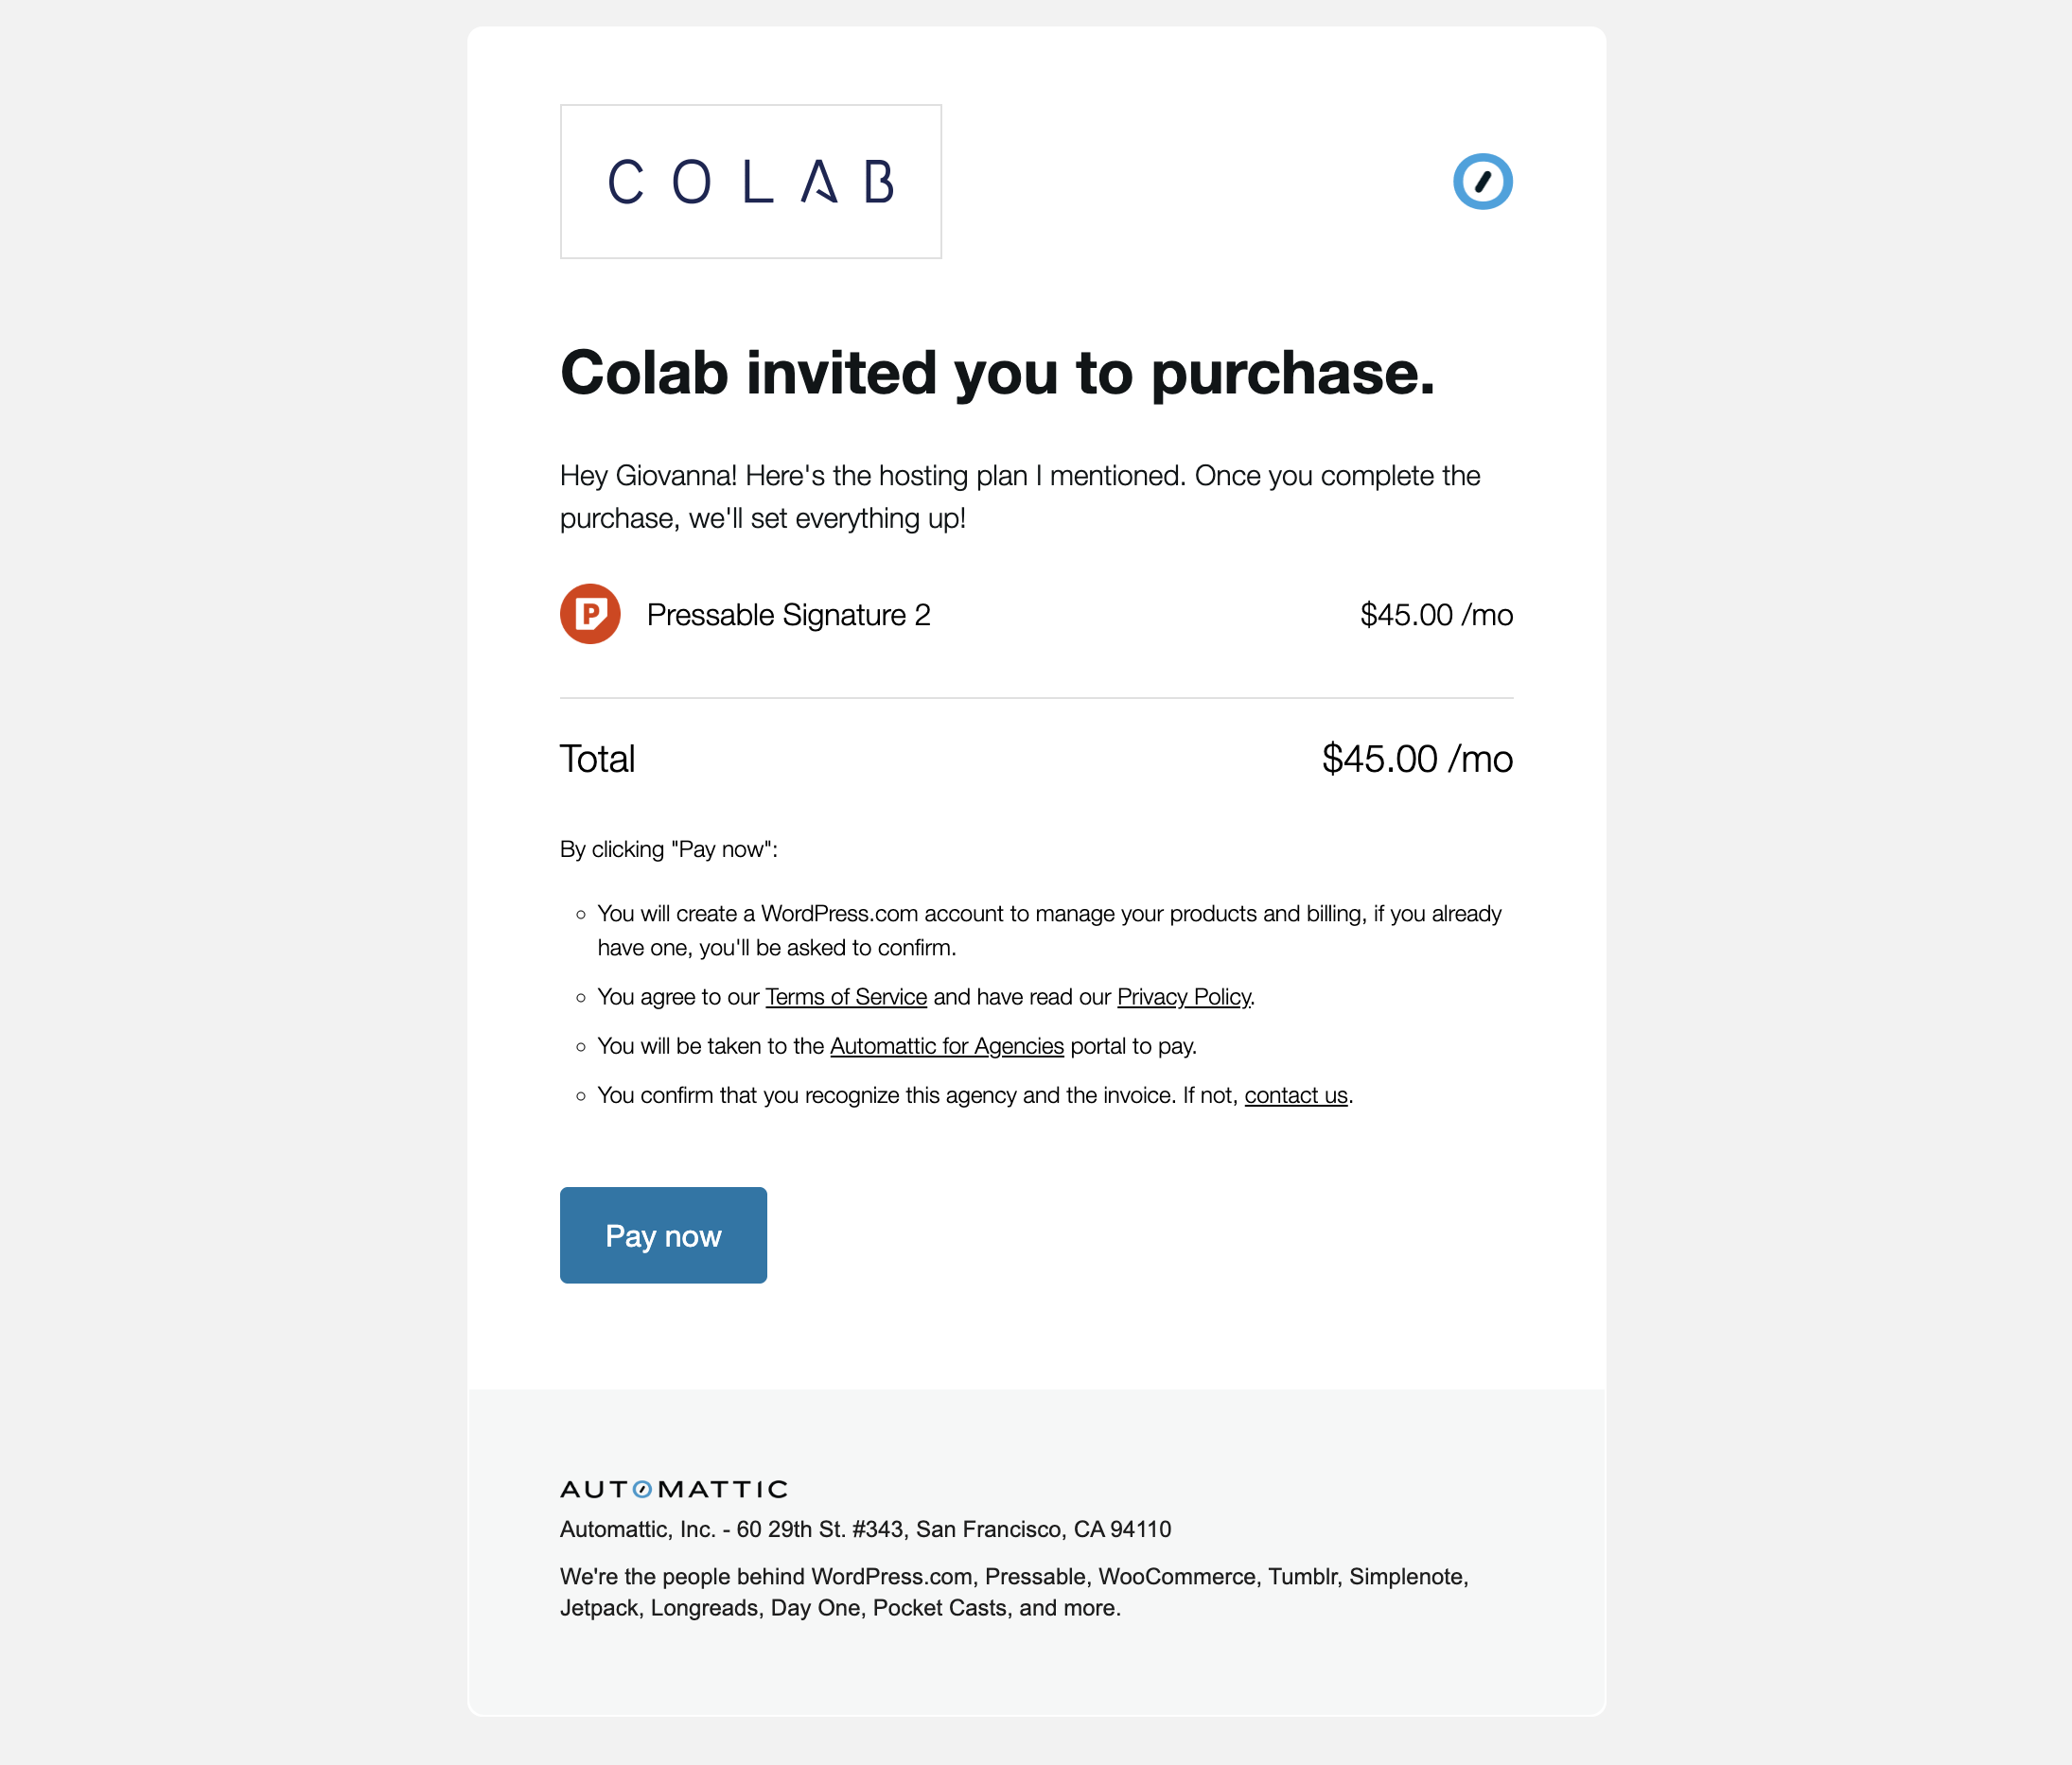Open the Terms of Service link
Viewport: 2072px width, 1765px height.
point(846,996)
